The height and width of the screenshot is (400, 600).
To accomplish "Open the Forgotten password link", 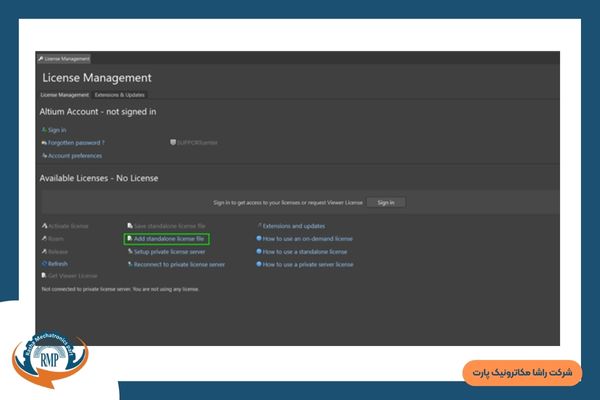I will pyautogui.click(x=75, y=143).
